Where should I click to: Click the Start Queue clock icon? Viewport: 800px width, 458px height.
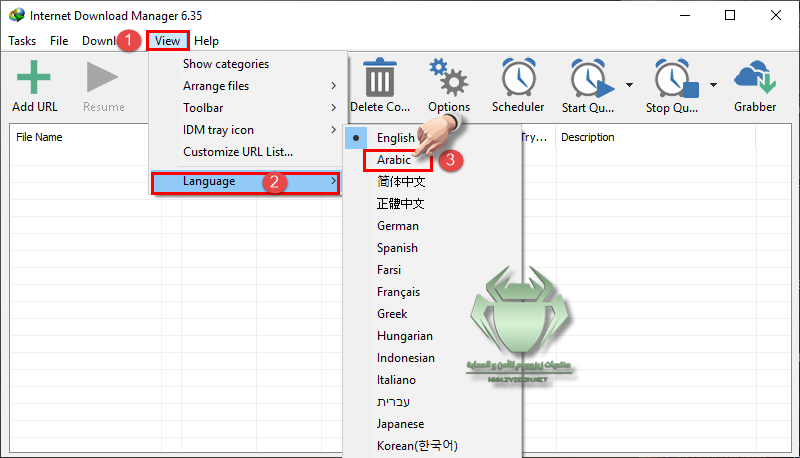(591, 78)
